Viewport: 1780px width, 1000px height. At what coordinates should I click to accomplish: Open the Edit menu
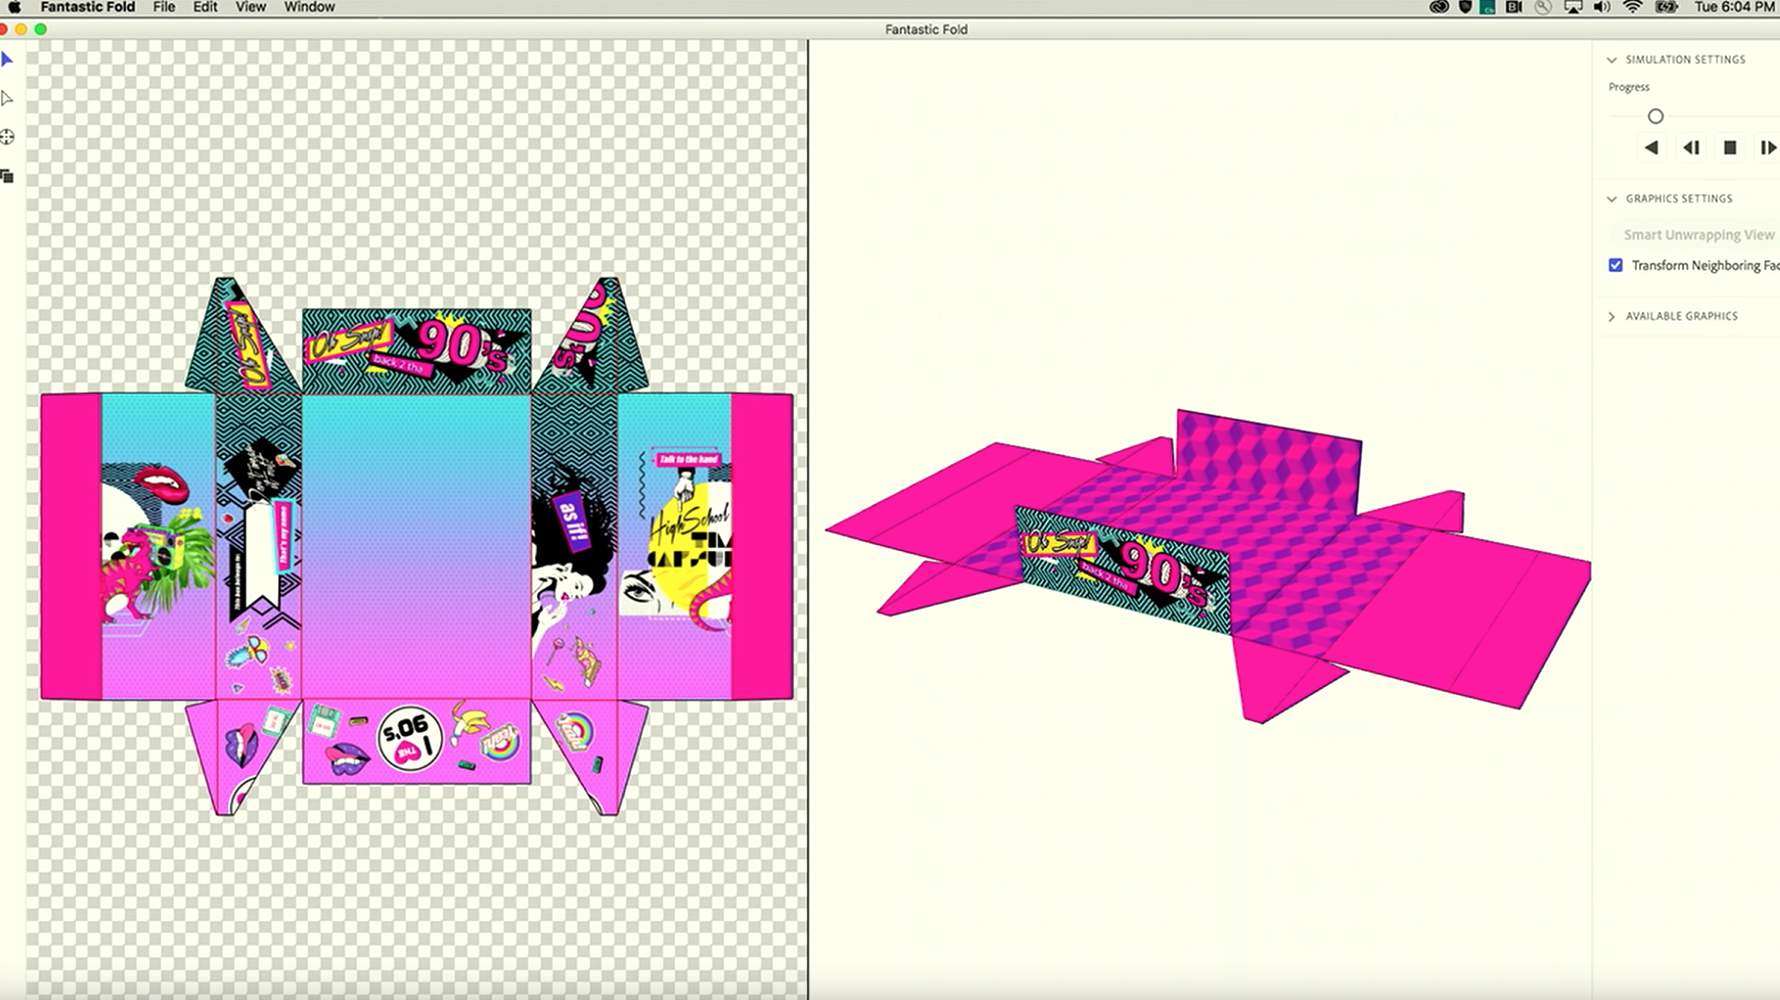pyautogui.click(x=205, y=7)
